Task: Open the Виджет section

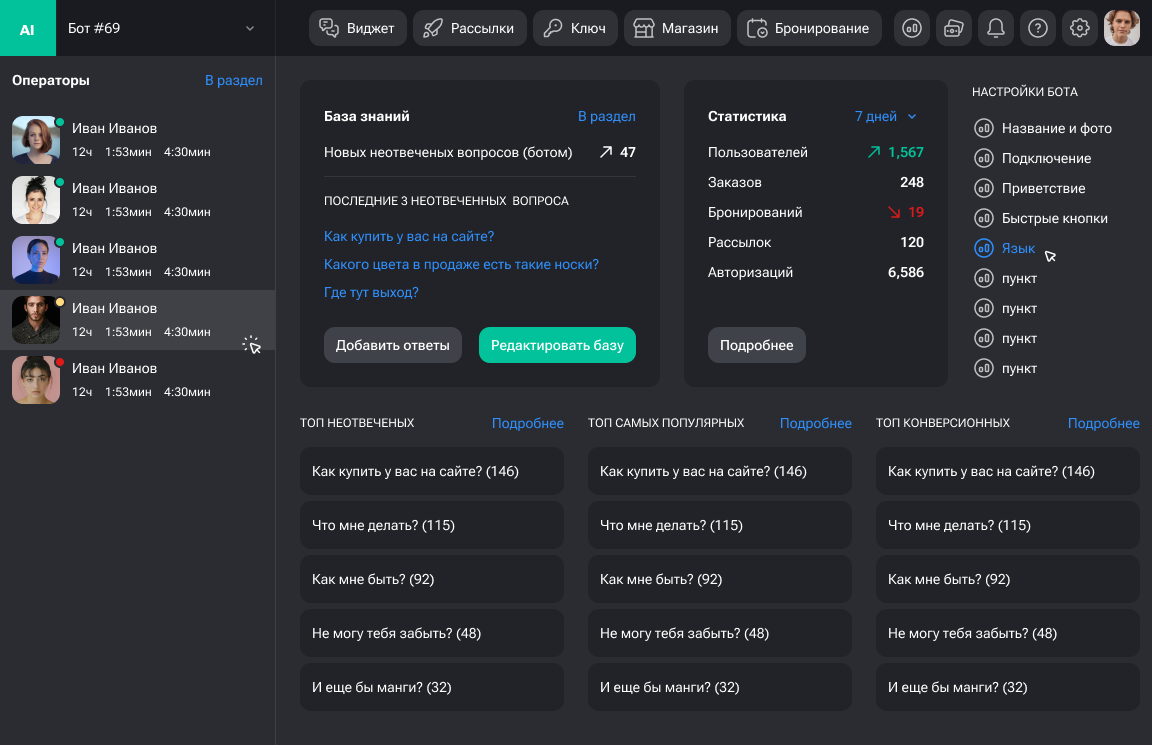Action: pyautogui.click(x=358, y=28)
